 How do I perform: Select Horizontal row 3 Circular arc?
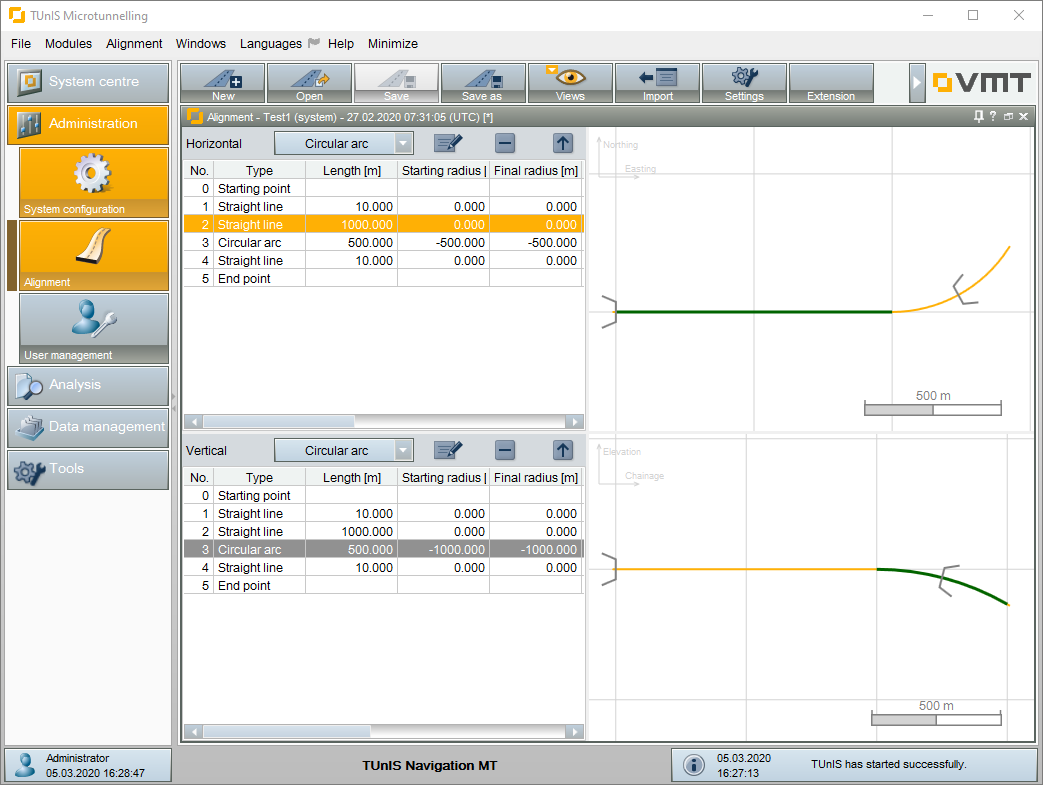[x=383, y=243]
